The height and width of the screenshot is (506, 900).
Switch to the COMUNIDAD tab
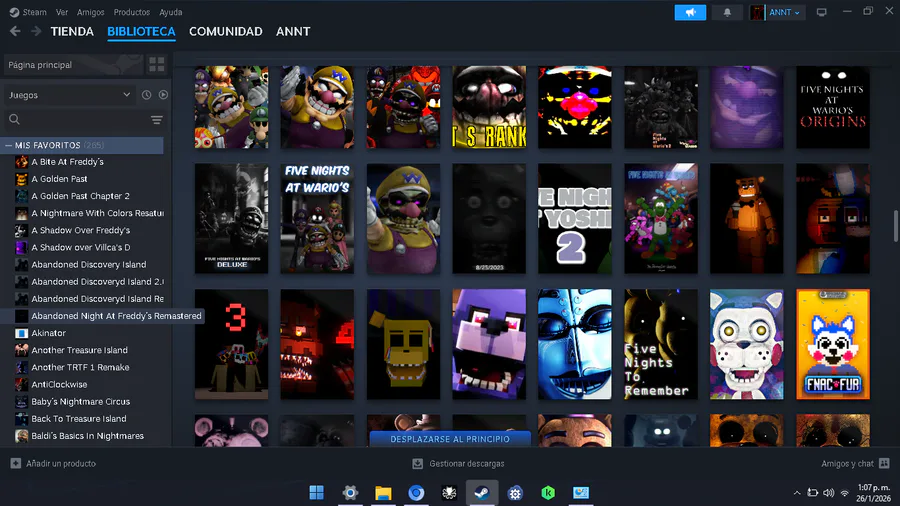pos(226,32)
